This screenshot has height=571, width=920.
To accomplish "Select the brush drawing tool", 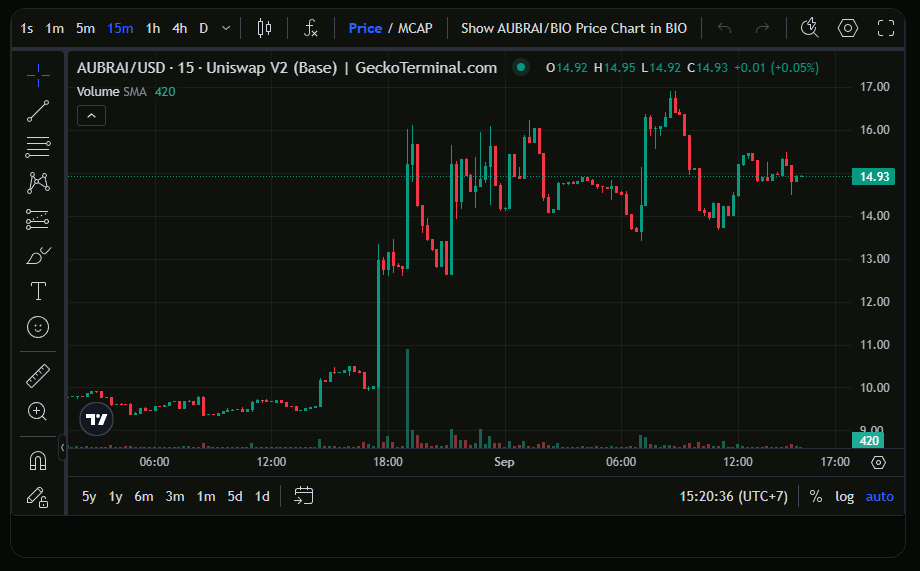I will [38, 255].
